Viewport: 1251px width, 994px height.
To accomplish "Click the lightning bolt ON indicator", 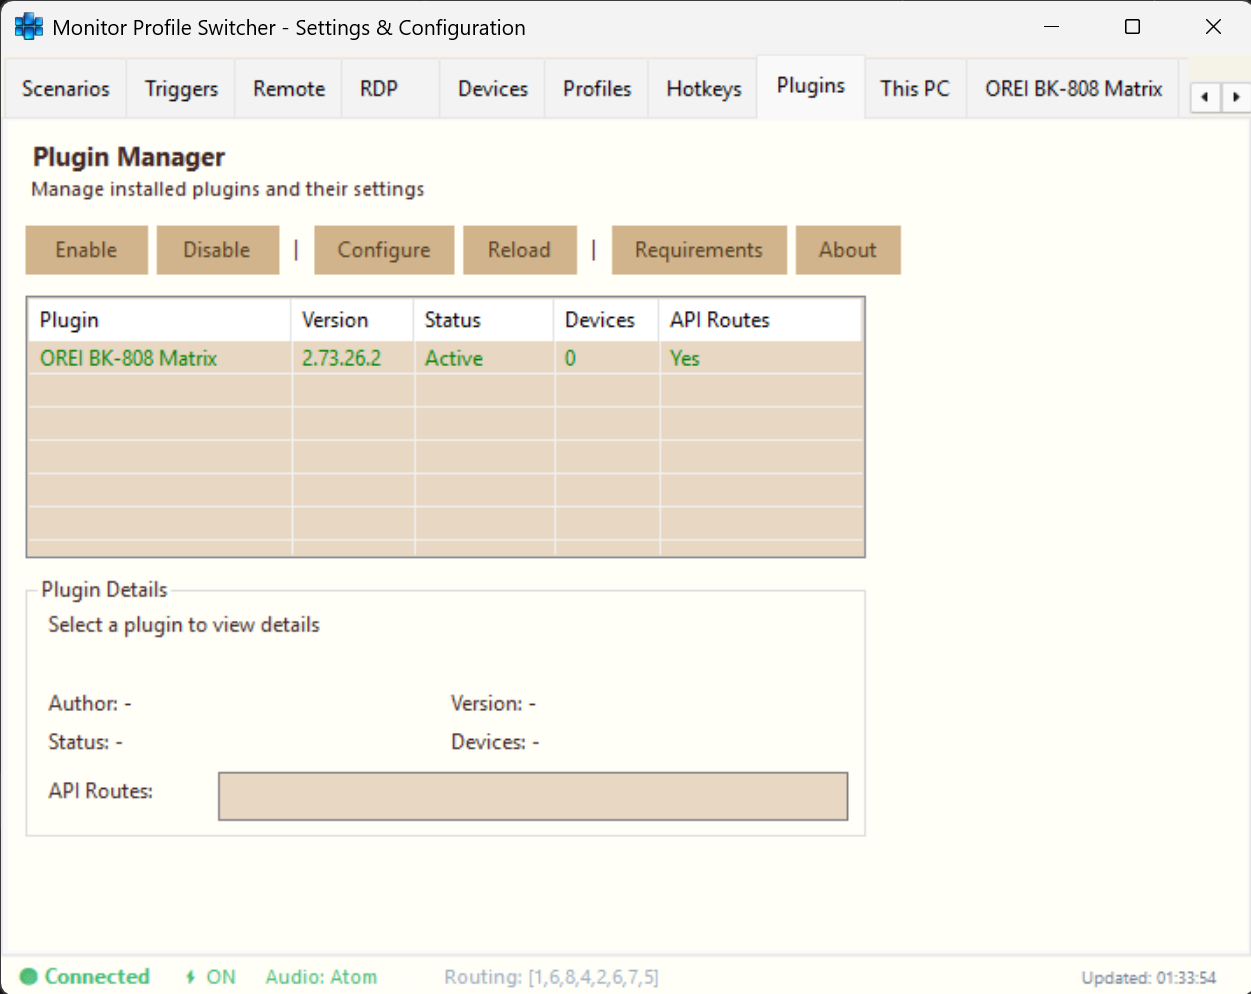I will [208, 977].
